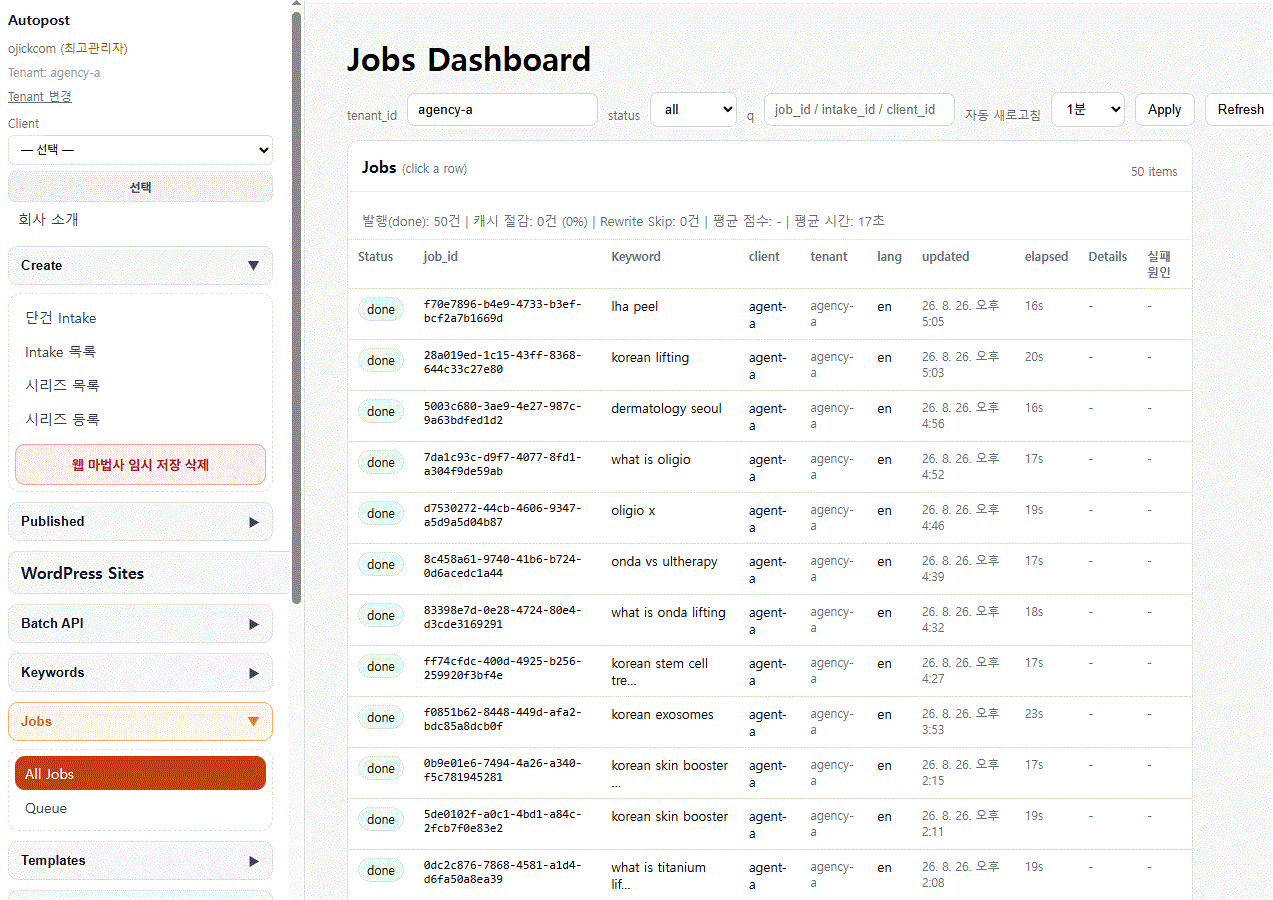The image size is (1273, 900).
Task: Click done status of lha peel row
Action: pos(381,309)
